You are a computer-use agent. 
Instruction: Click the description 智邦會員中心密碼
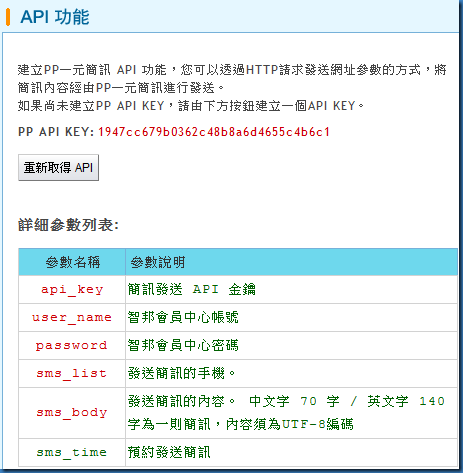pyautogui.click(x=183, y=345)
